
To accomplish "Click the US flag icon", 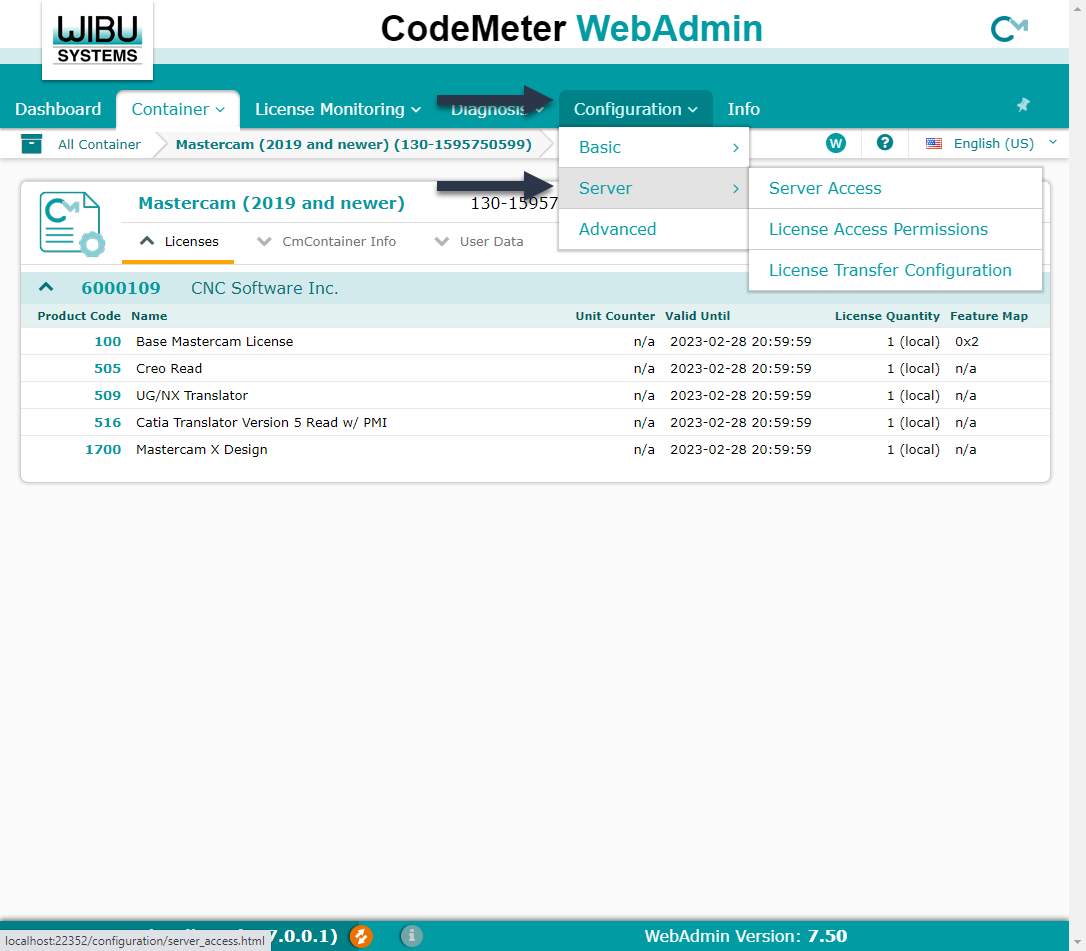I will click(x=934, y=143).
